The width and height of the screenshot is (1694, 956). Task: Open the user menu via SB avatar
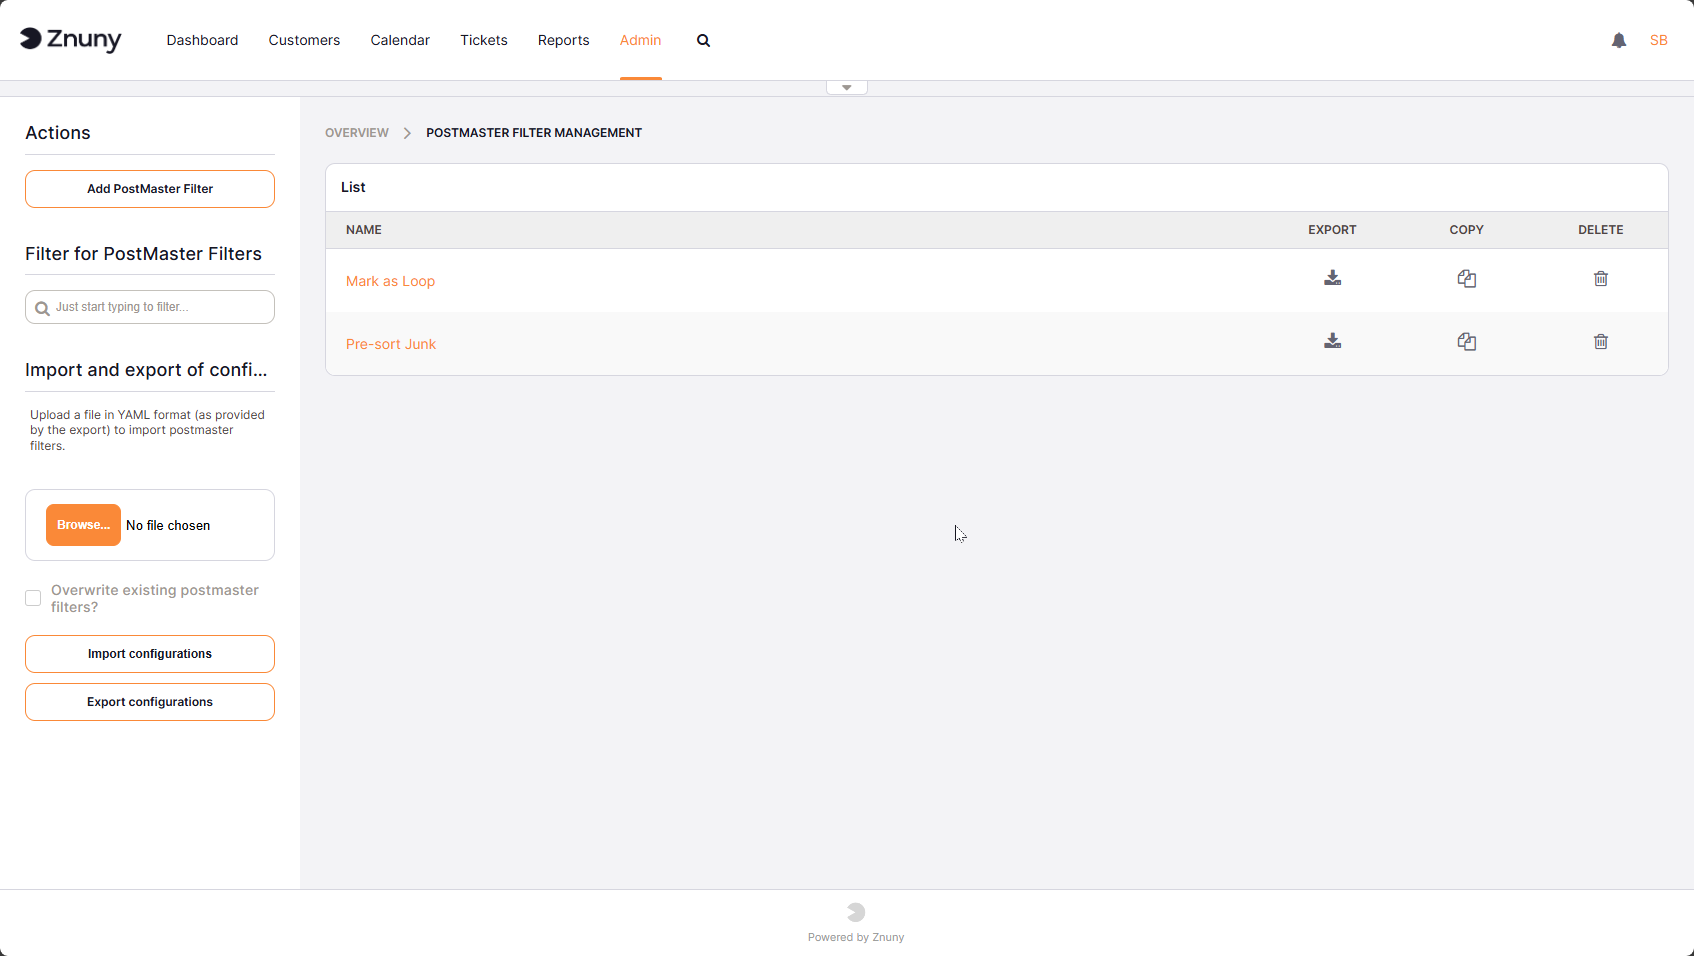click(x=1659, y=40)
